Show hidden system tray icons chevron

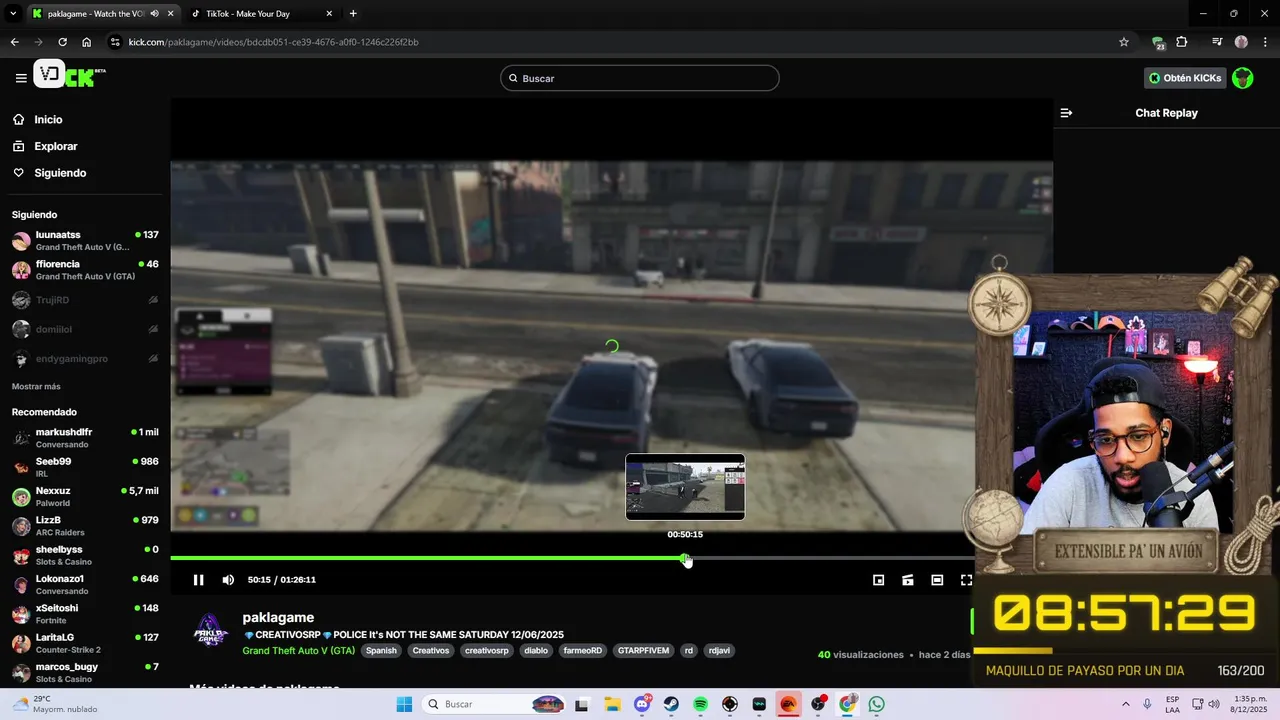[x=1126, y=704]
